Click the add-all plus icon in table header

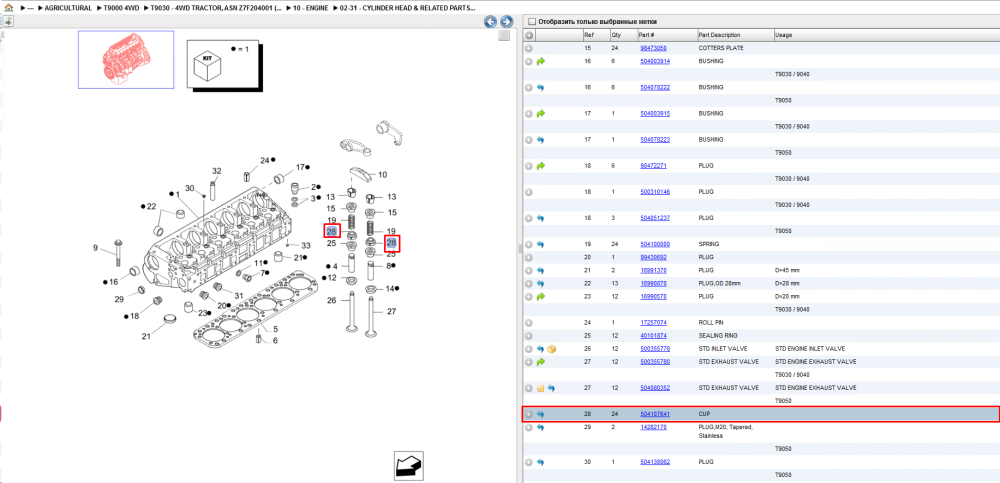pos(529,35)
